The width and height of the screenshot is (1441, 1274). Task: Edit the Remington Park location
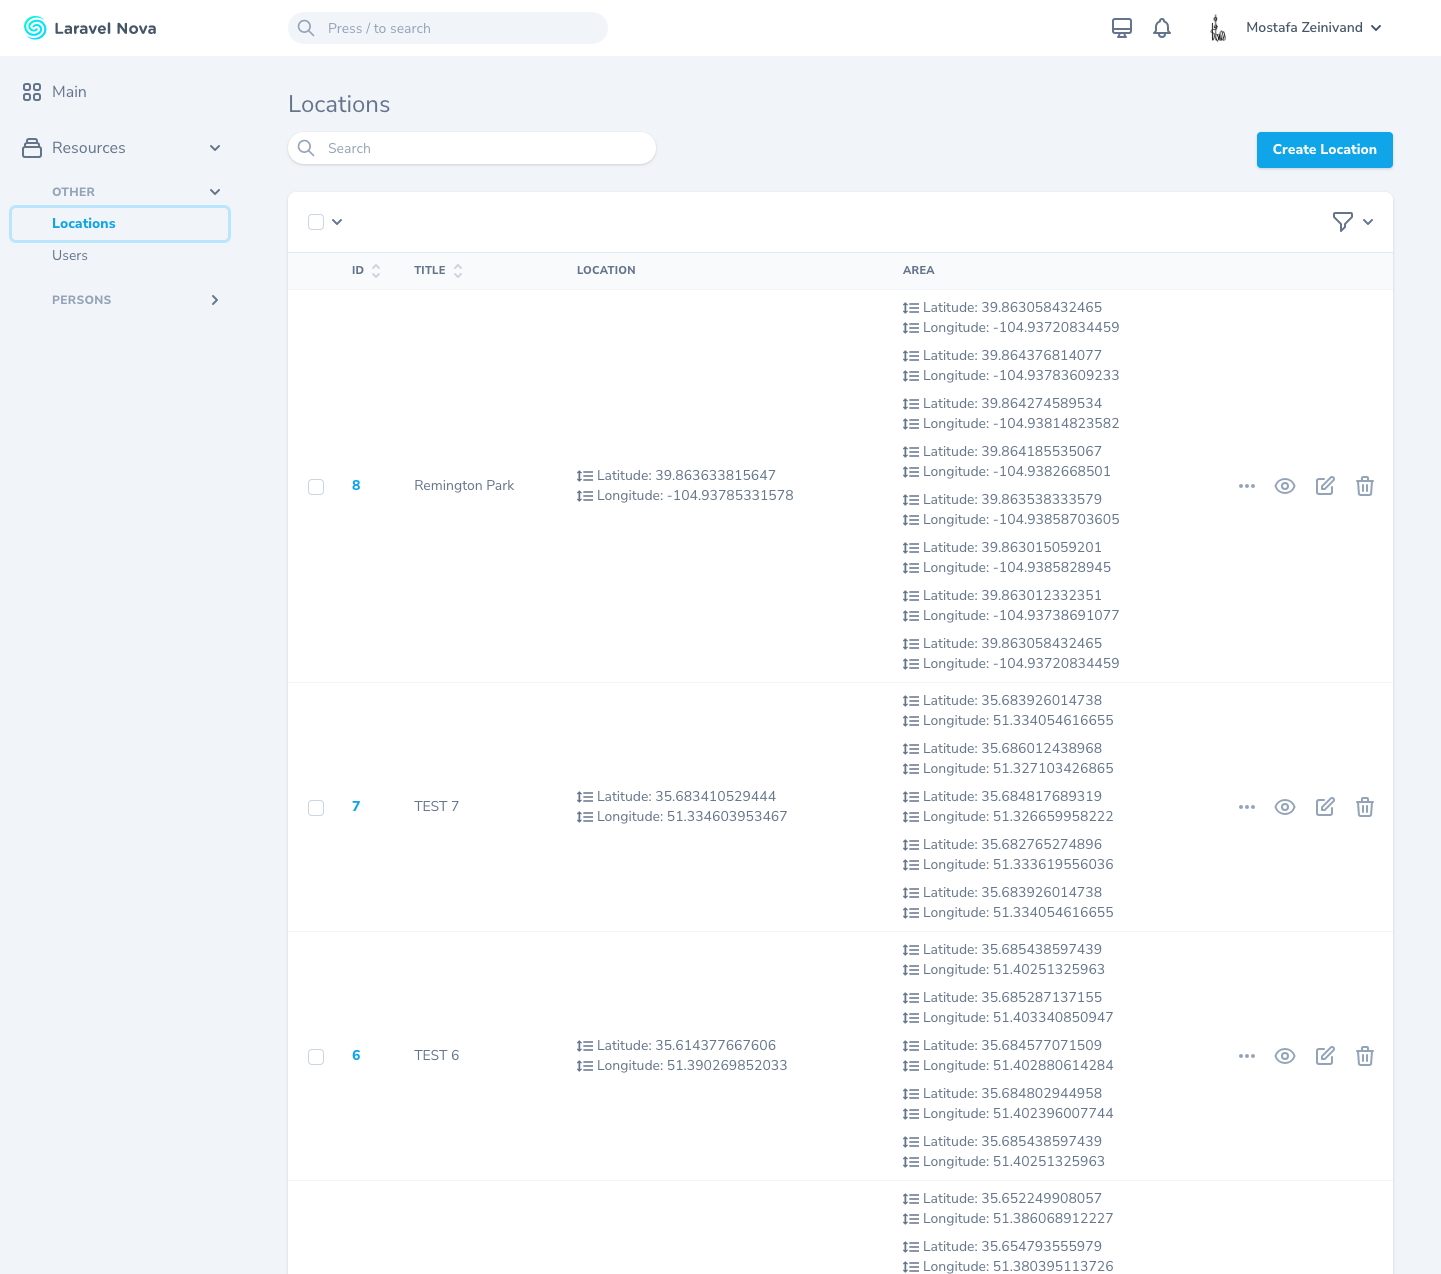point(1324,486)
